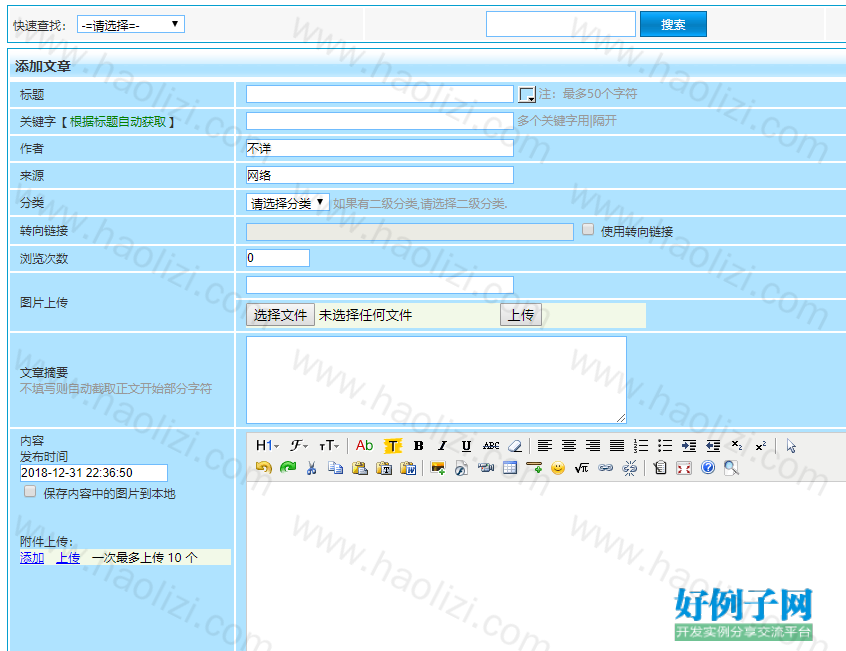
Task: Click inside the 文章摘要 textarea
Action: pos(436,380)
